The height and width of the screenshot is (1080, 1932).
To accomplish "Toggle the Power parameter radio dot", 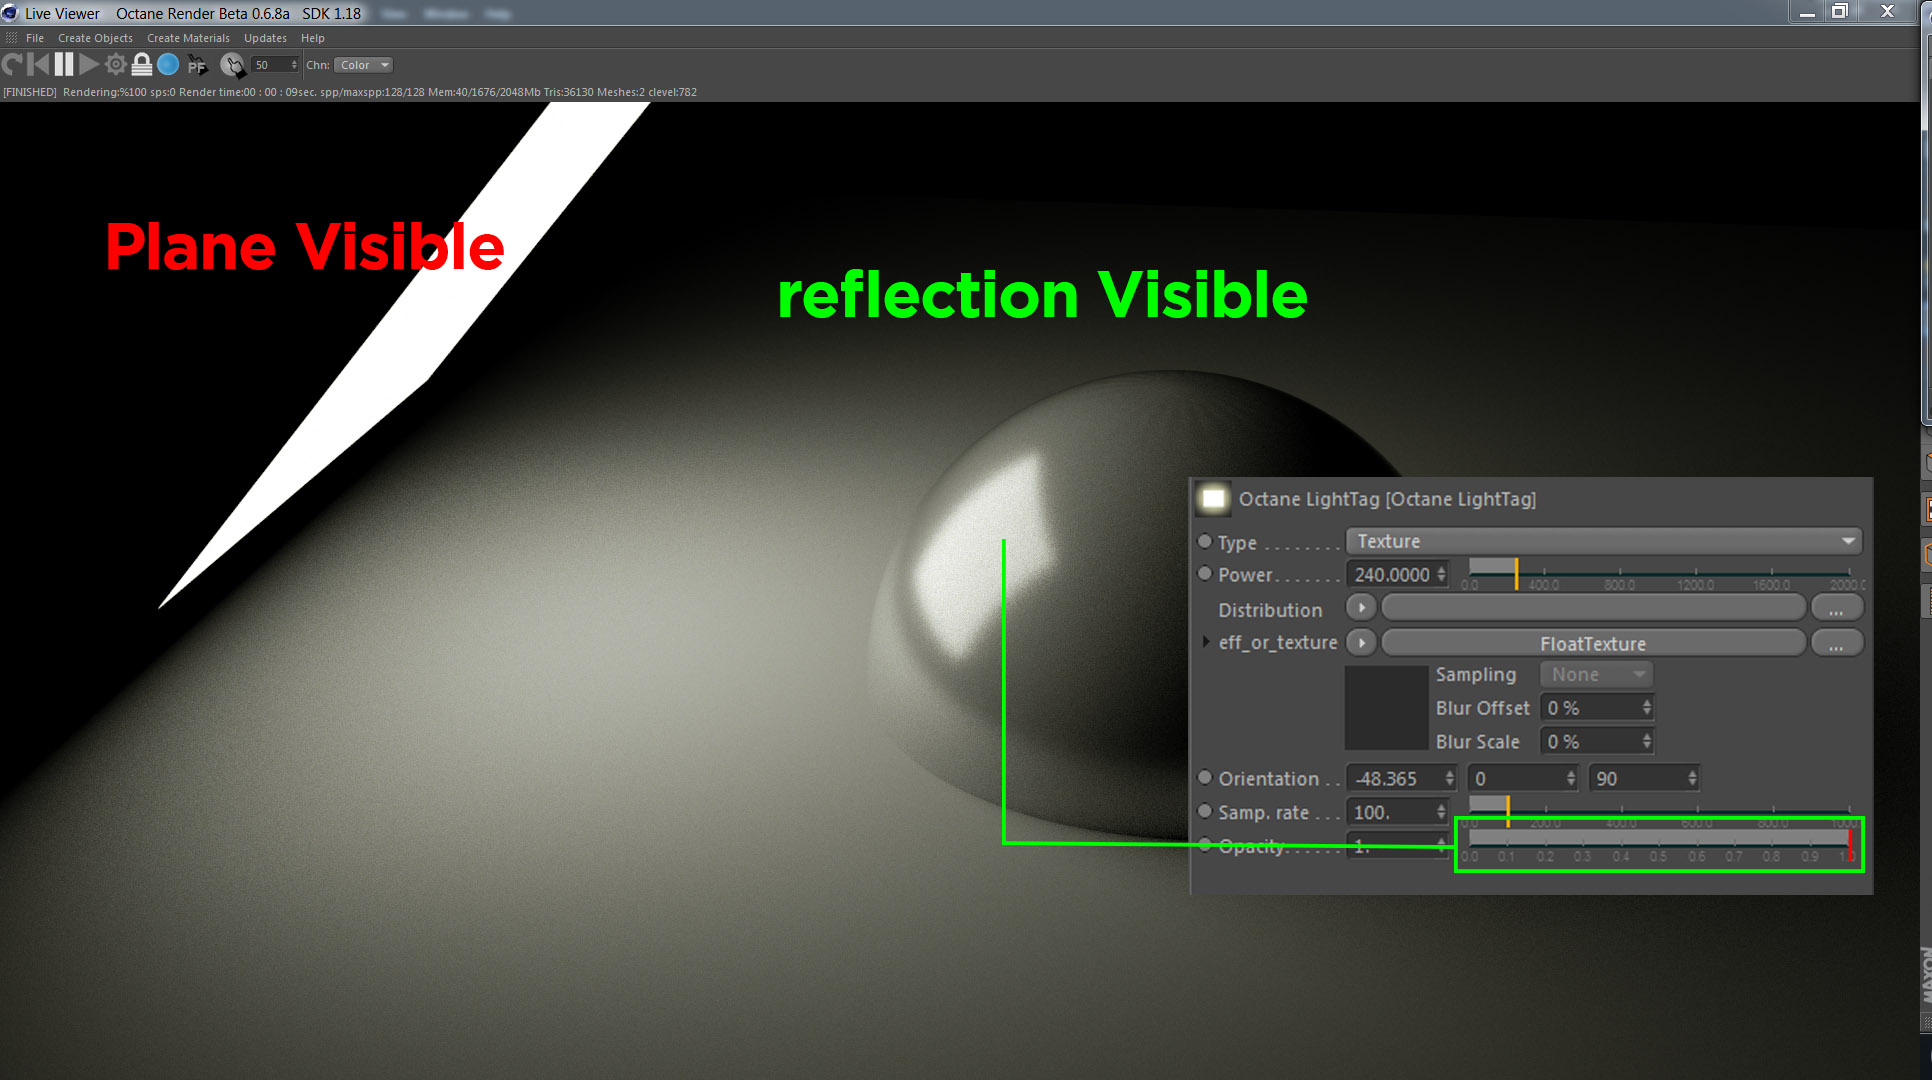I will [x=1205, y=574].
